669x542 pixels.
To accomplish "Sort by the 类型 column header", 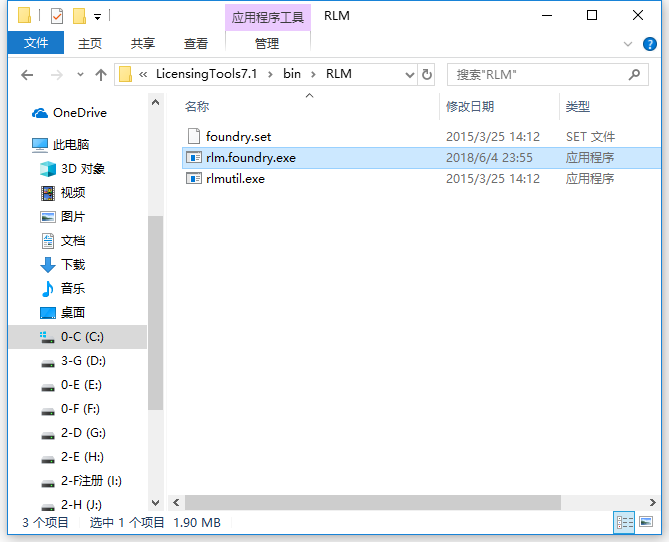I will [x=578, y=106].
